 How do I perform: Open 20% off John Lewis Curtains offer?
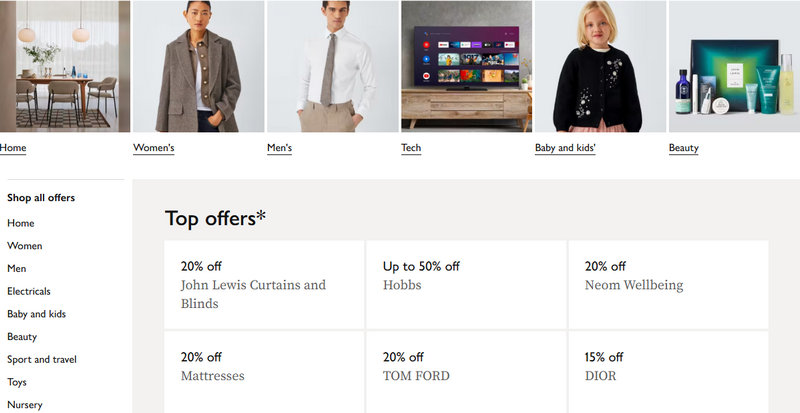[265, 285]
